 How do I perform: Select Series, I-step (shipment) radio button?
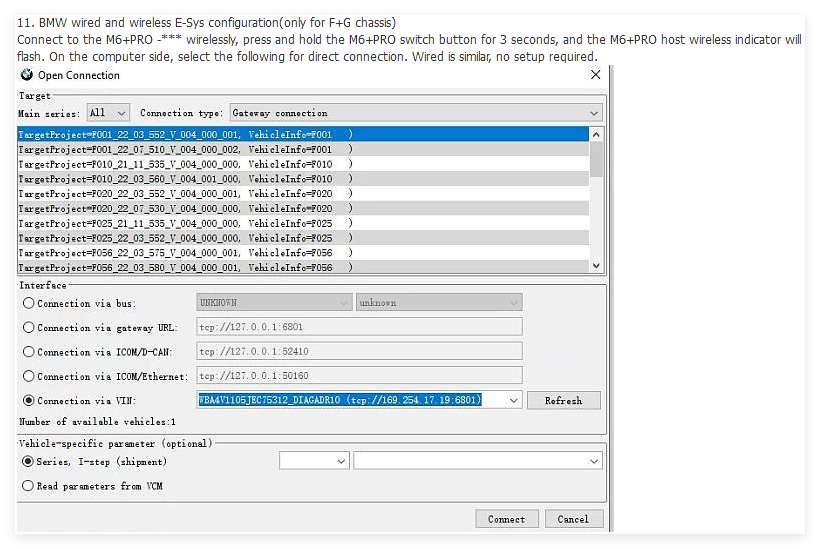[x=28, y=462]
